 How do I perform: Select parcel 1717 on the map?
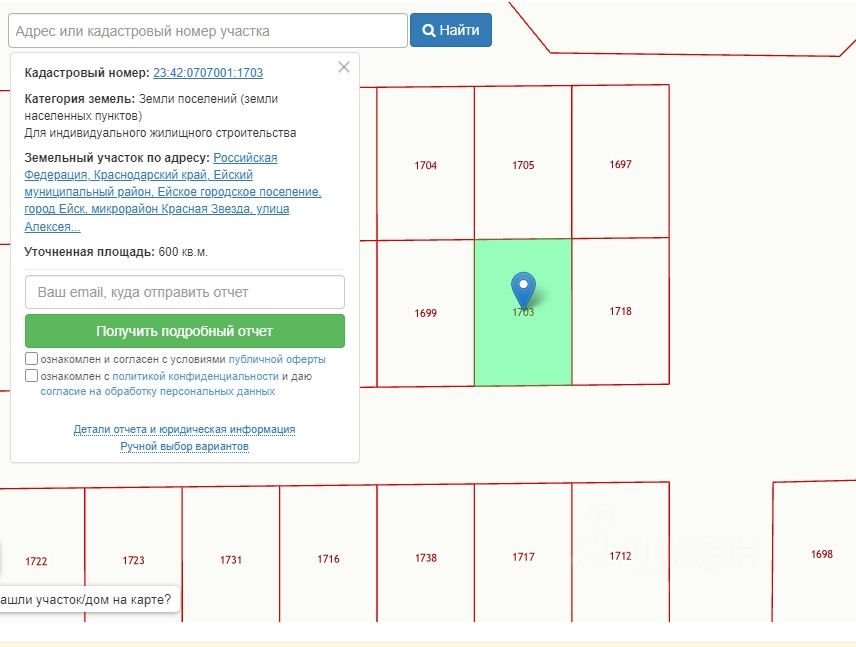tap(523, 557)
